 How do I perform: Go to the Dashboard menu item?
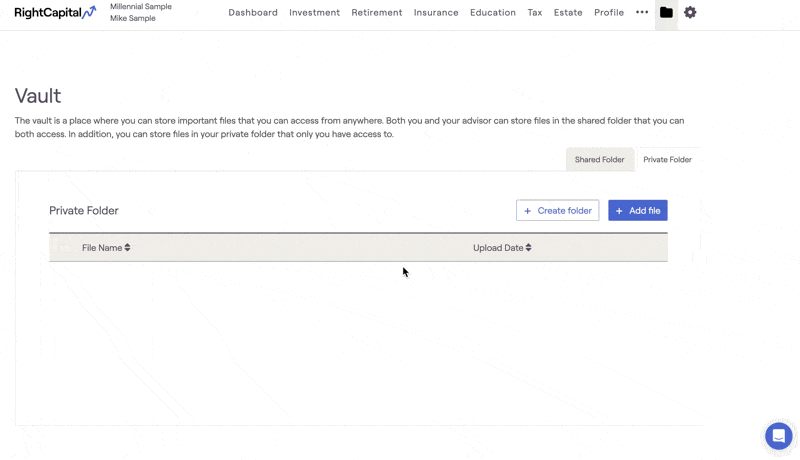[253, 13]
